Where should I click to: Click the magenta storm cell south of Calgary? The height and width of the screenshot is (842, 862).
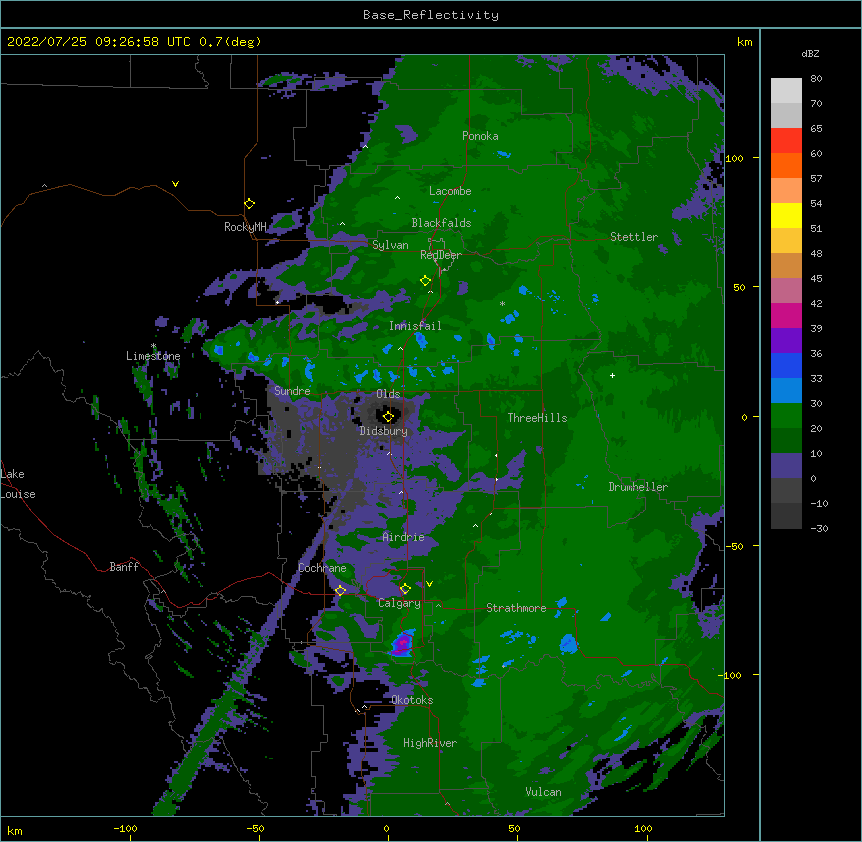click(x=404, y=642)
